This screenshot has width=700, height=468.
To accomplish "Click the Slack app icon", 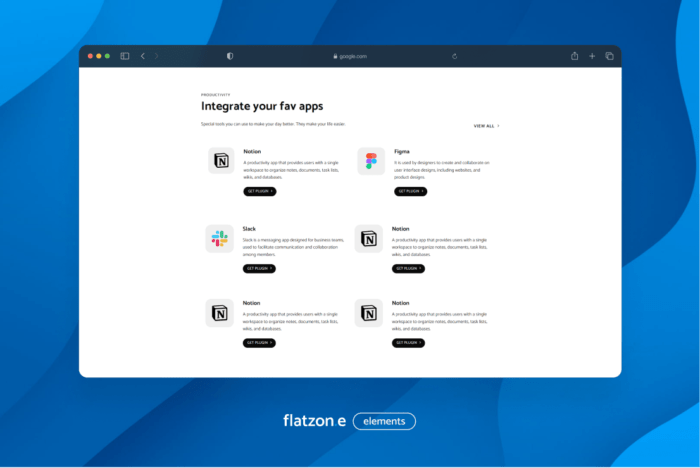I will (x=220, y=239).
